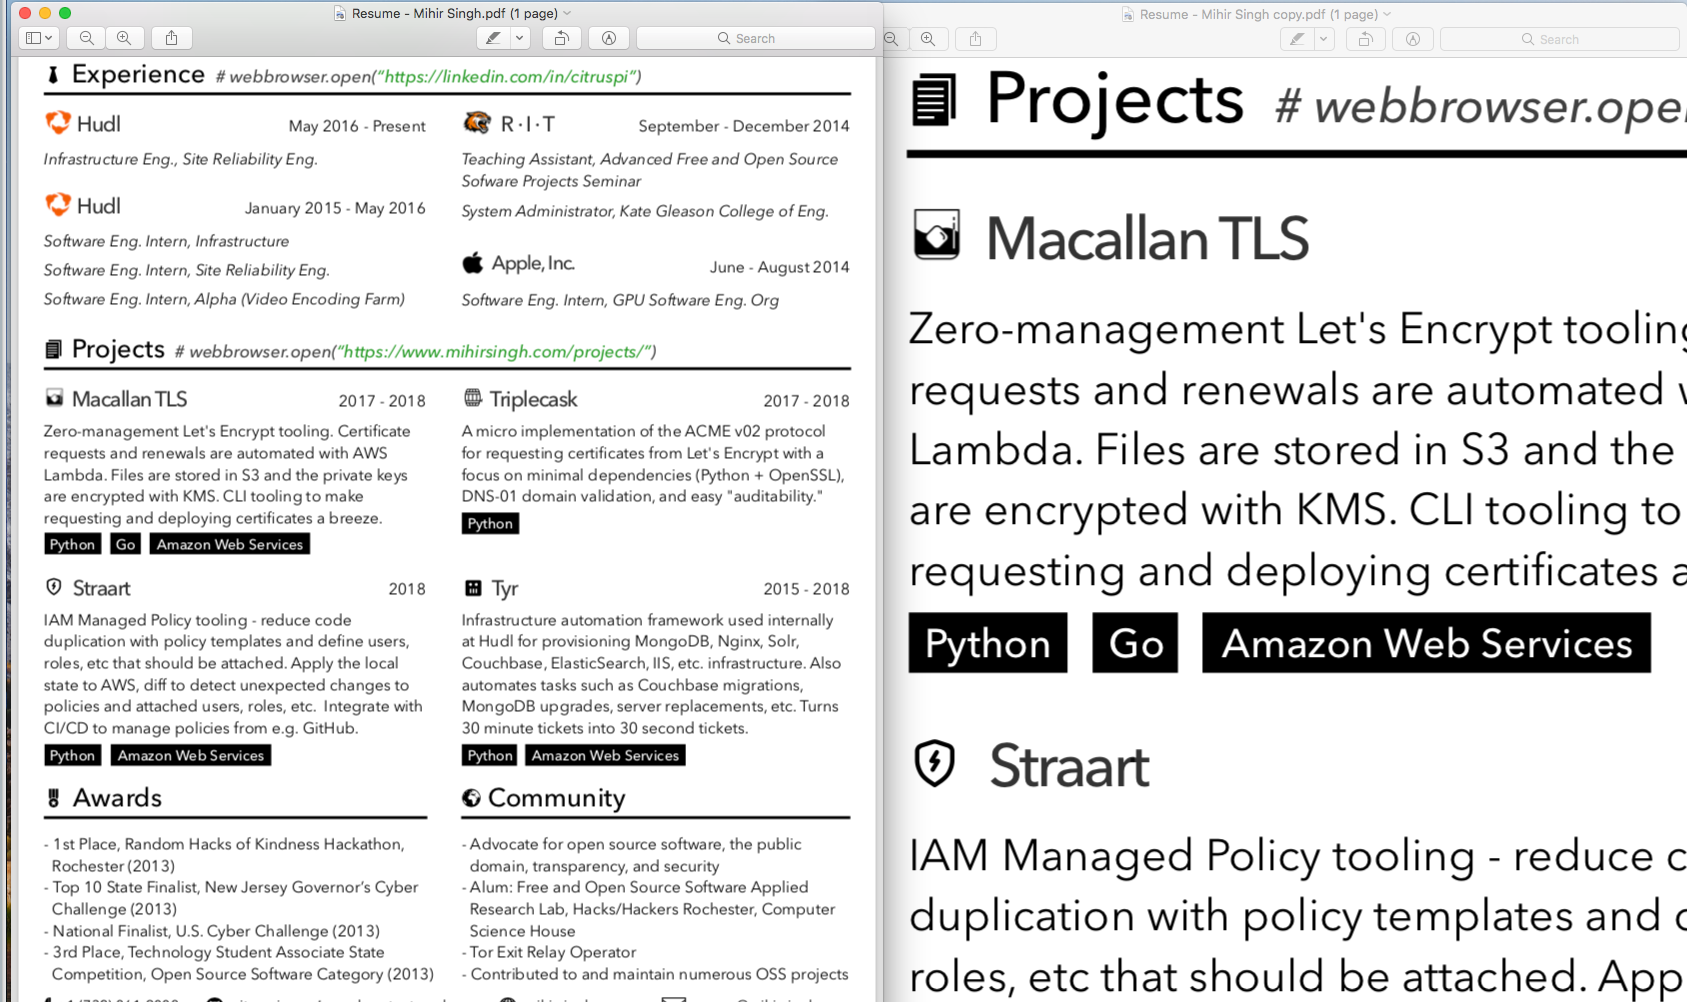Open sidebar view menu in front Preview window

pos(38,38)
